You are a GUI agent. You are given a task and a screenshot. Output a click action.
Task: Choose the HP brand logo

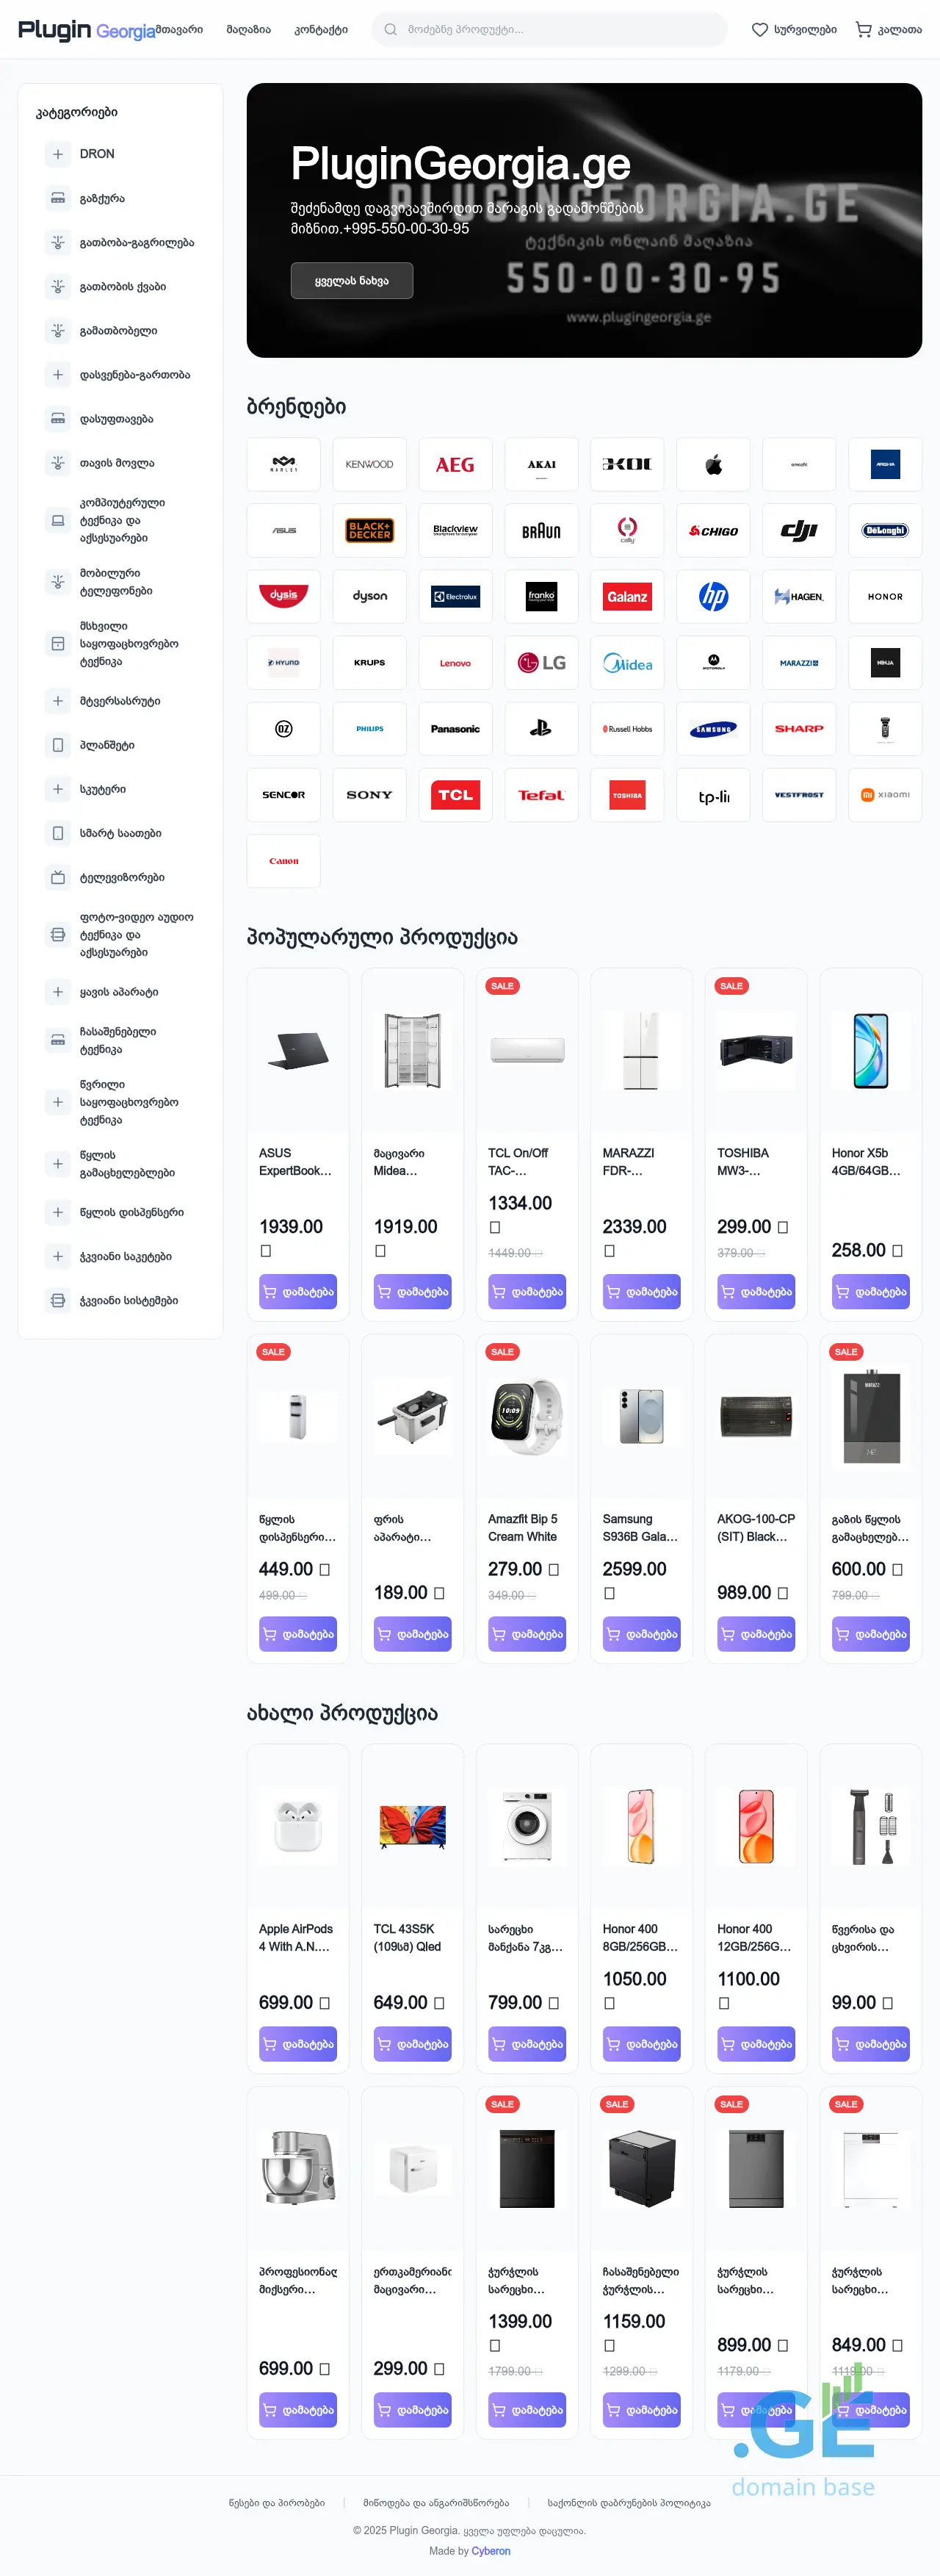713,597
